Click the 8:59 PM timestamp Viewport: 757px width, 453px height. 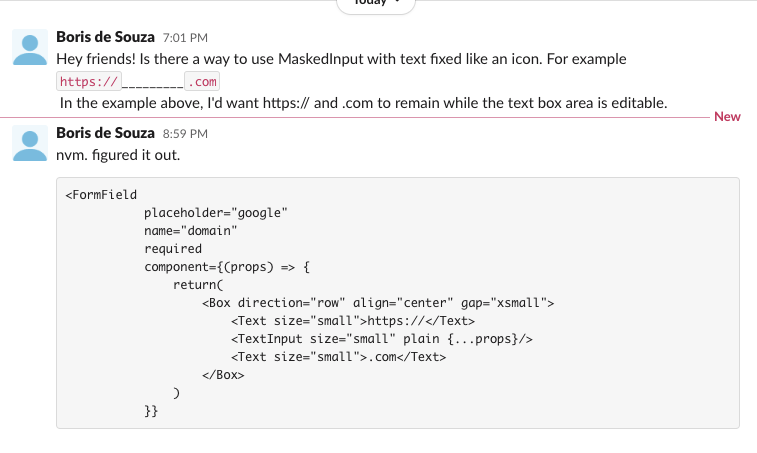pos(185,134)
